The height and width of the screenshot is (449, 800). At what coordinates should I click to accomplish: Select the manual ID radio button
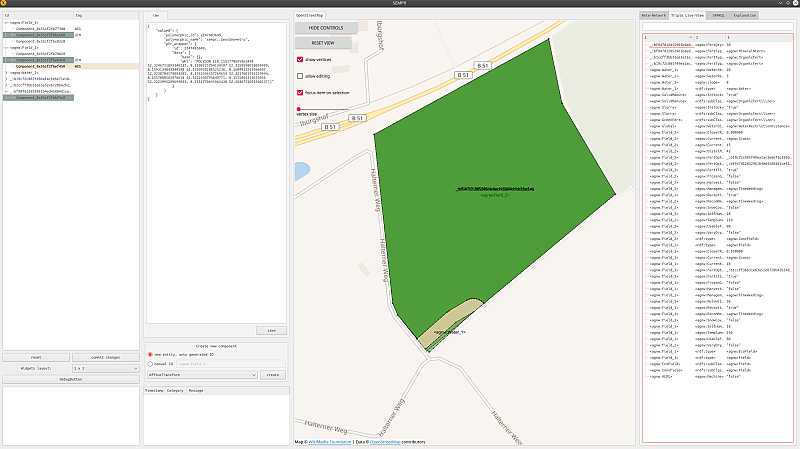[150, 364]
